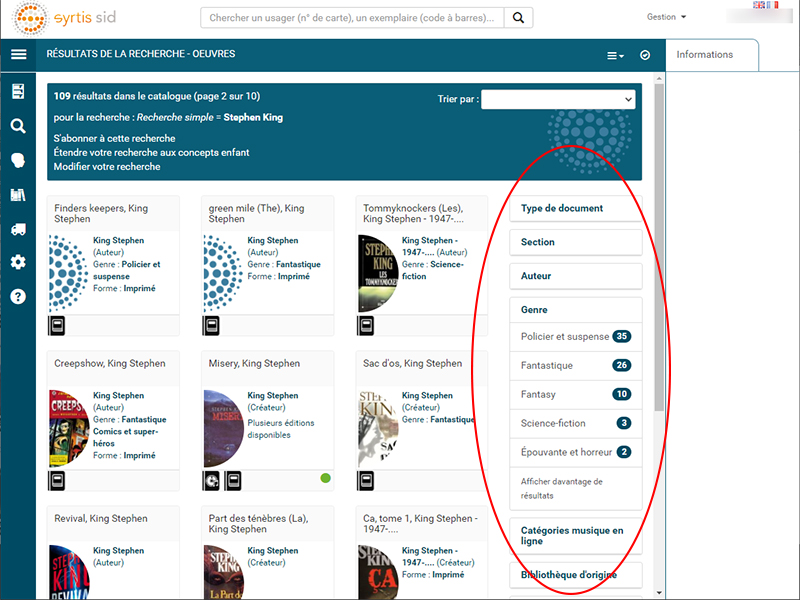This screenshot has height=600, width=800.
Task: Click in the user search field
Action: pyautogui.click(x=352, y=18)
